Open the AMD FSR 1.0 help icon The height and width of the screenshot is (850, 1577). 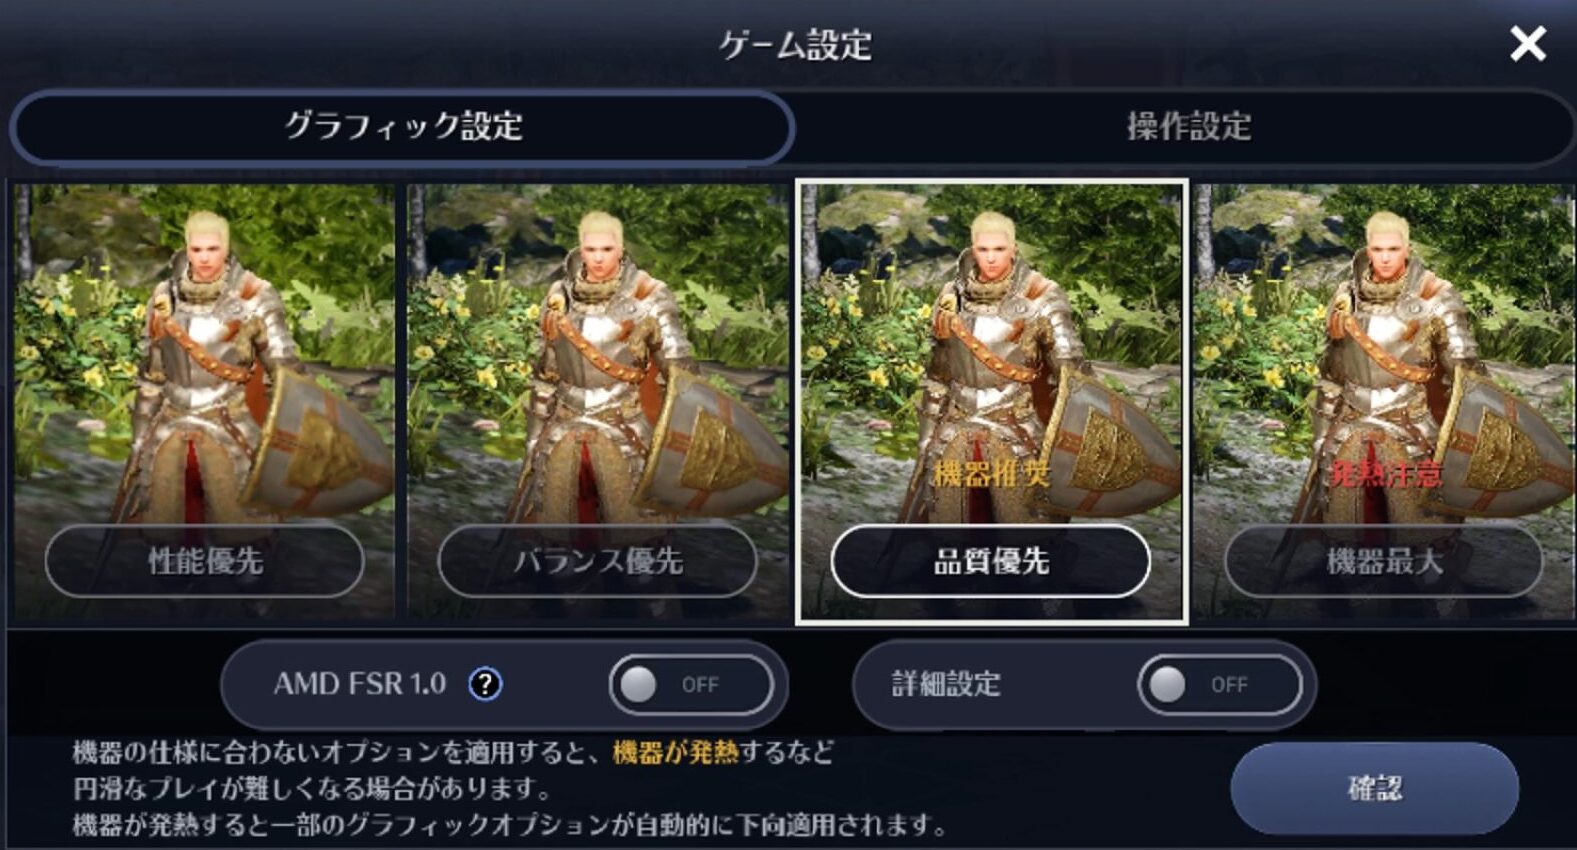[x=485, y=685]
